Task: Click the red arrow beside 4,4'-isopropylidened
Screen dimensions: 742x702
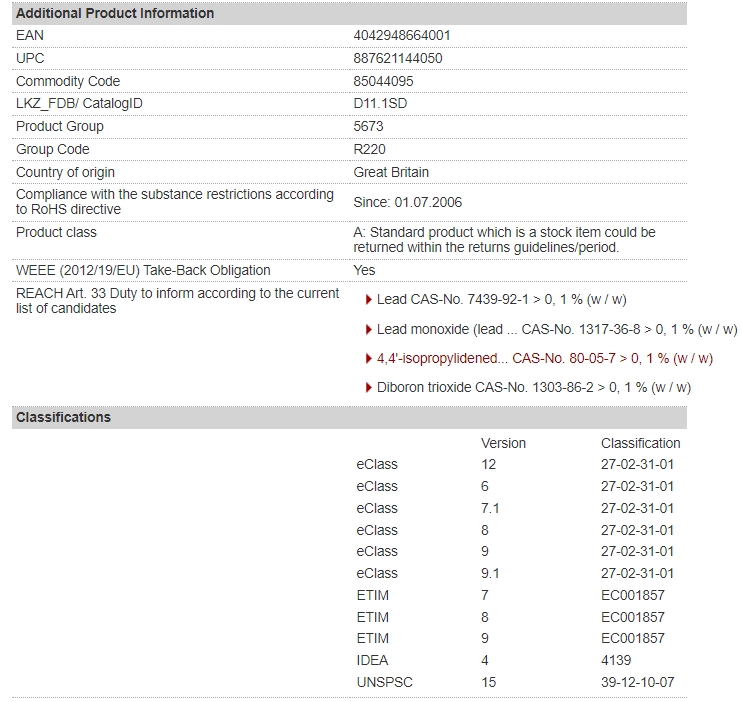Action: [369, 358]
